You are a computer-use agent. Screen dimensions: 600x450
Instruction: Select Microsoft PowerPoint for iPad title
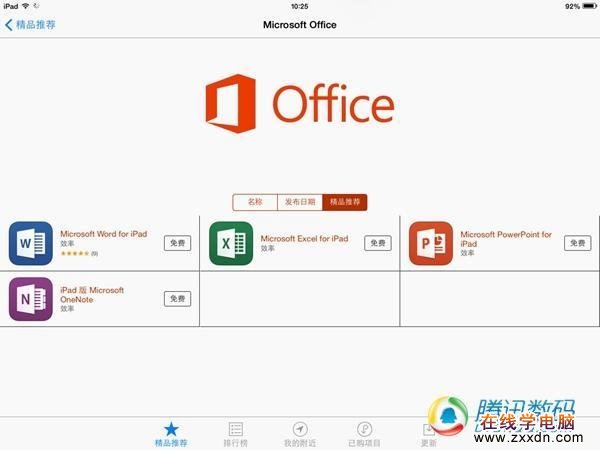[x=506, y=239]
